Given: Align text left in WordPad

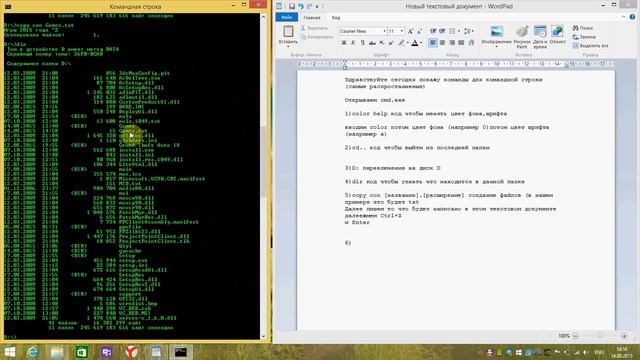Looking at the screenshot, I should [x=433, y=43].
